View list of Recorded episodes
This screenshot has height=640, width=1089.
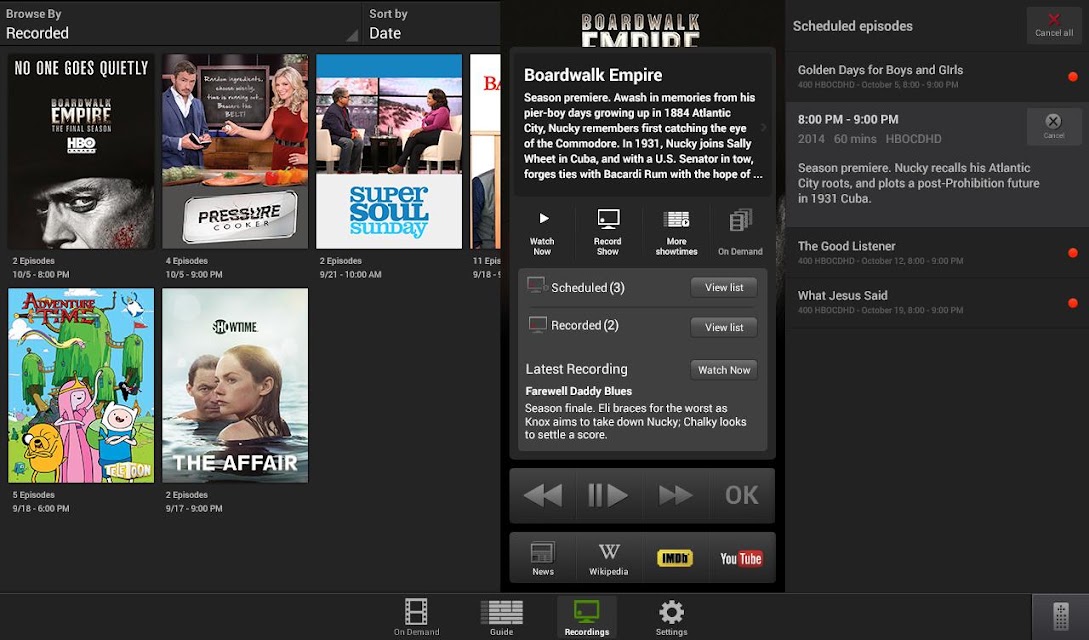pyautogui.click(x=724, y=327)
